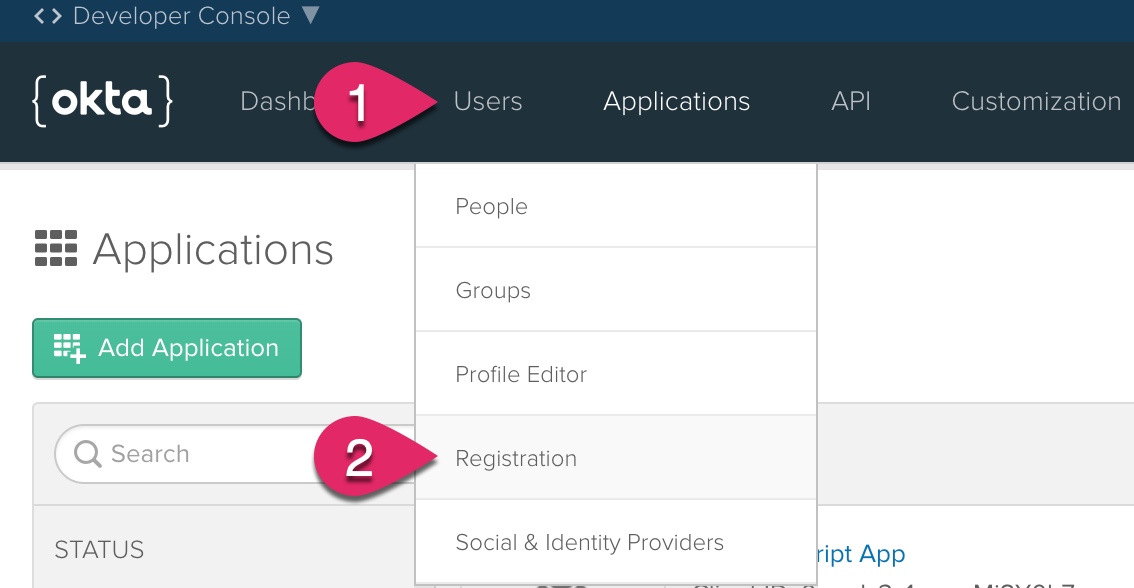Click the Applications grid icon beside heading
The height and width of the screenshot is (588, 1134).
point(56,249)
